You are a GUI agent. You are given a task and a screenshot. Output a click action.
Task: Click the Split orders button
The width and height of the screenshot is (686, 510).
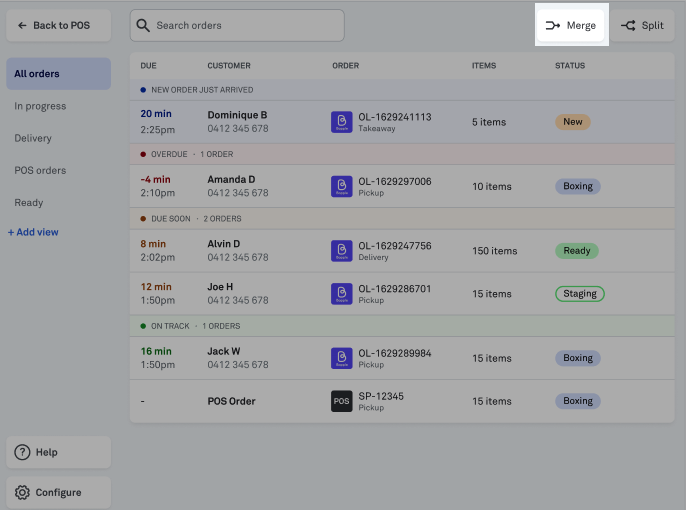coord(642,25)
